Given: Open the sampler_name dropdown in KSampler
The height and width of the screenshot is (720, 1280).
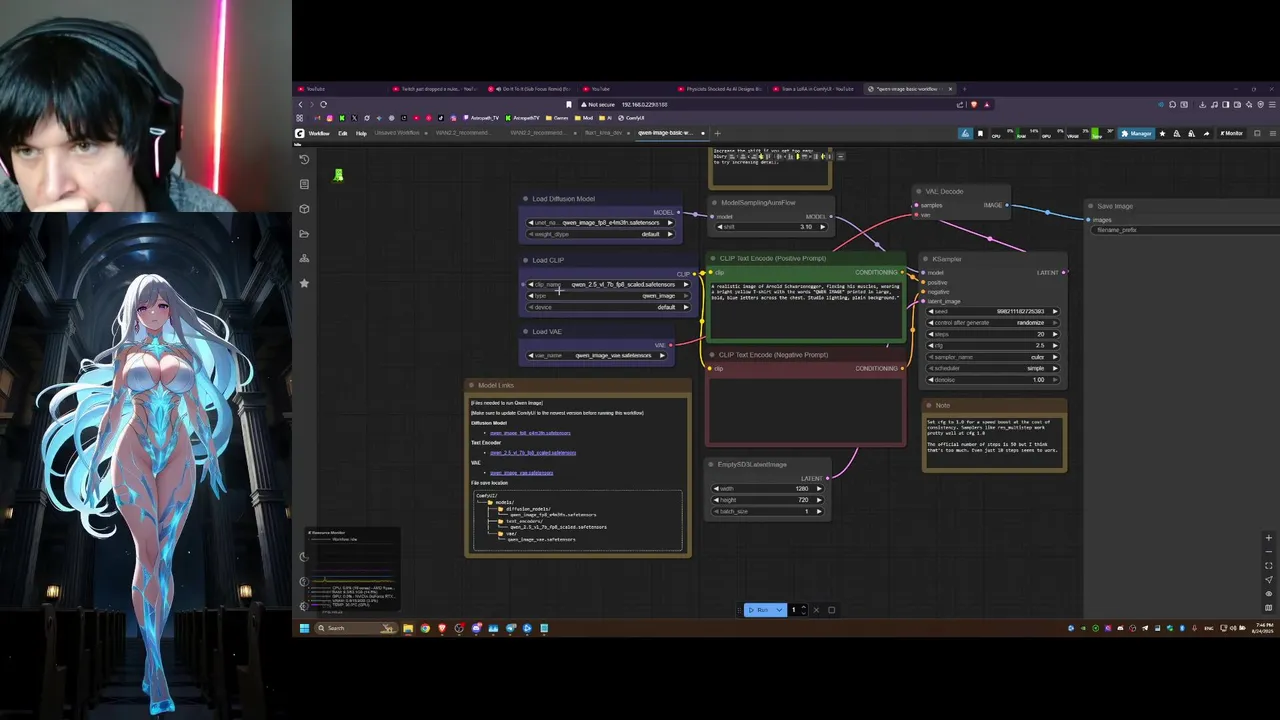Looking at the screenshot, I should point(993,357).
